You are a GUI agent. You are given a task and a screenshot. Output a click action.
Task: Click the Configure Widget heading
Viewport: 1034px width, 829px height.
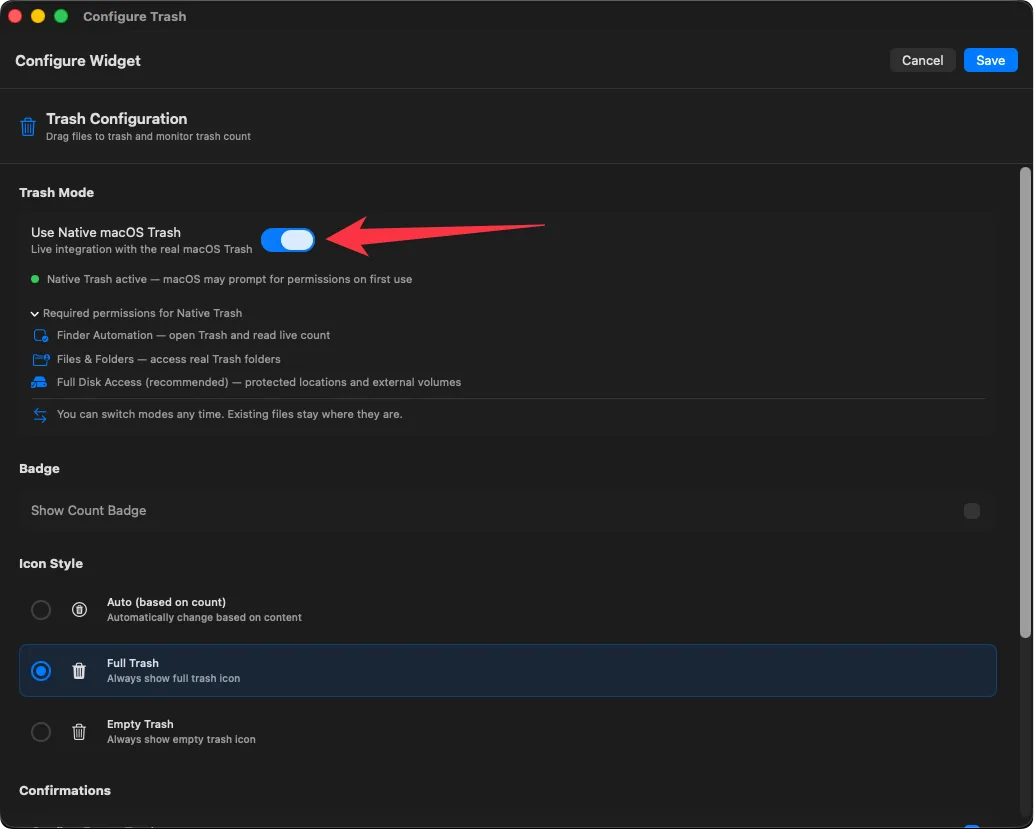point(78,61)
